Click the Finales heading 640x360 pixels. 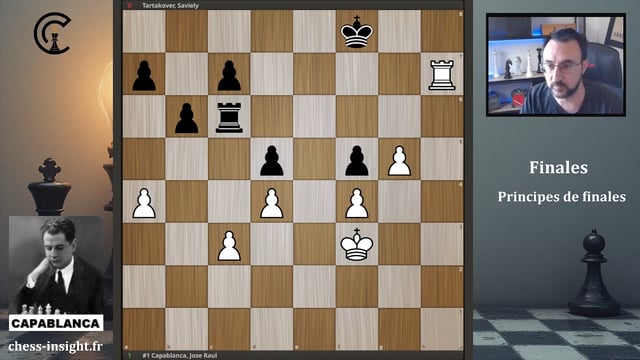558,168
